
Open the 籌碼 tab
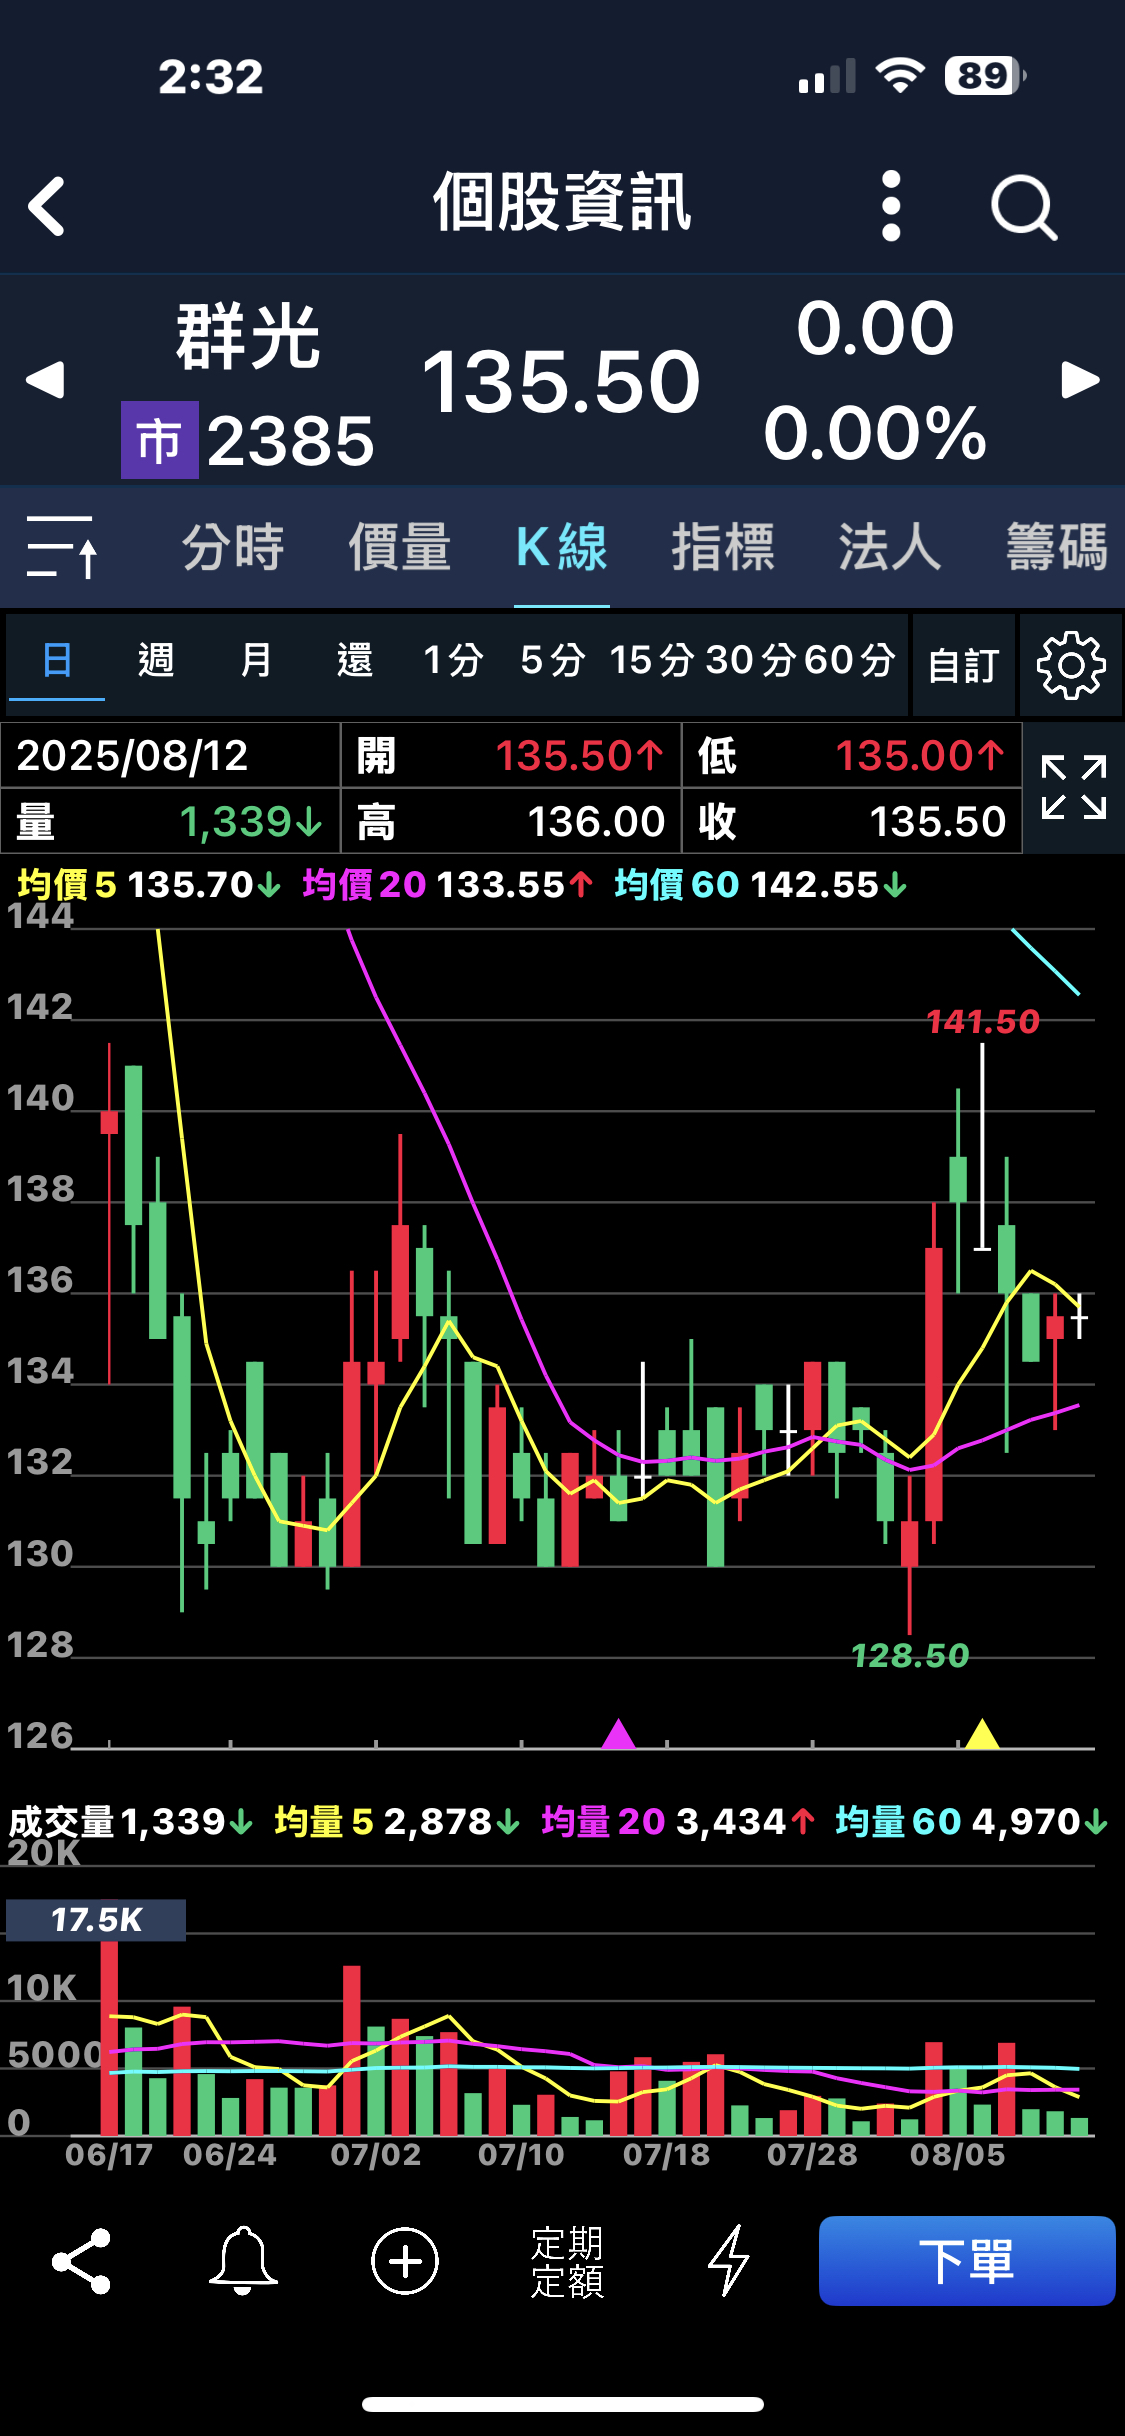pyautogui.click(x=1057, y=547)
